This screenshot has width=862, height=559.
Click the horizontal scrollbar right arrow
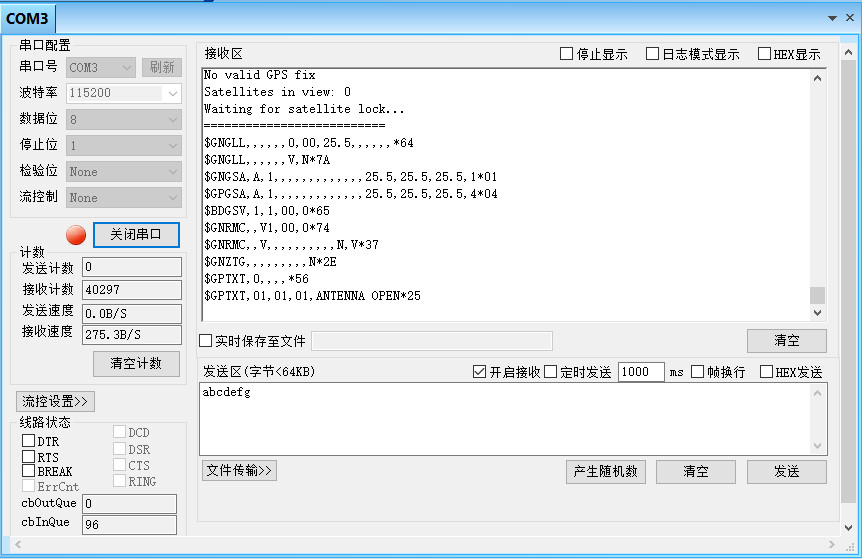point(831,545)
